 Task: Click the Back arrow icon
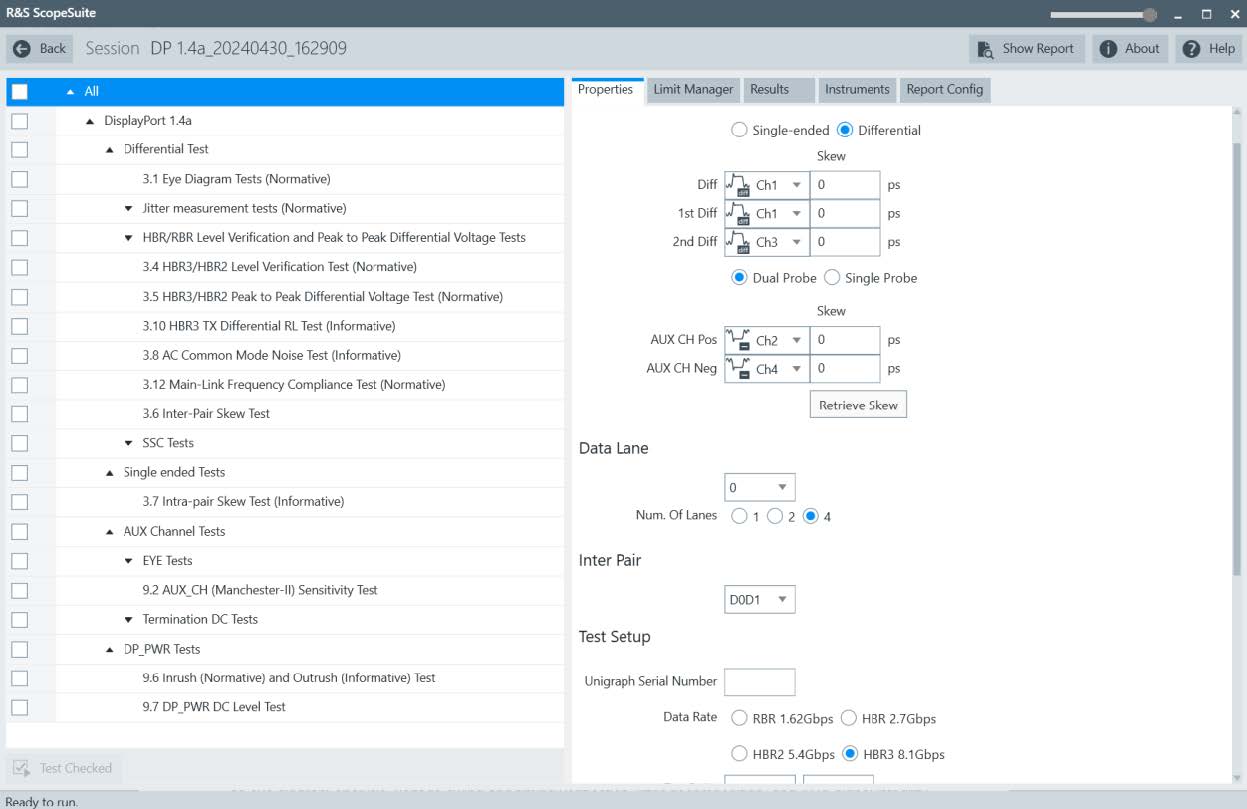click(x=22, y=48)
